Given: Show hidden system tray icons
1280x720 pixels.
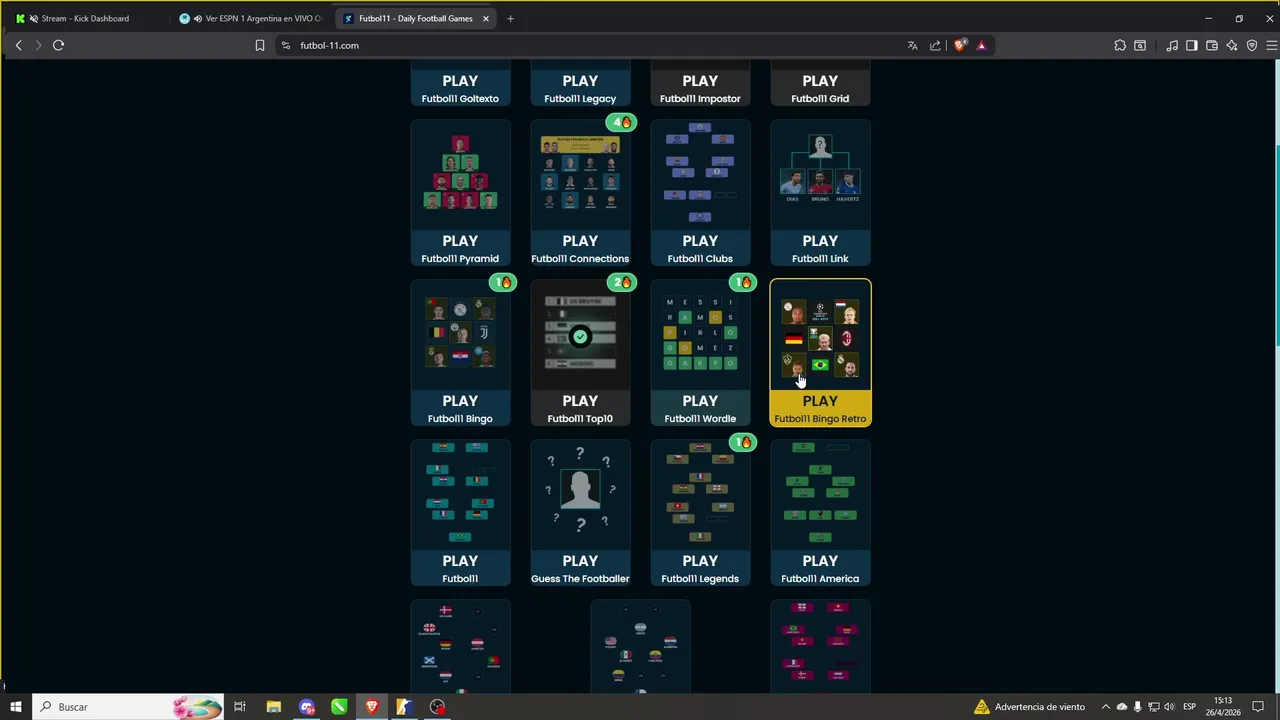Looking at the screenshot, I should pyautogui.click(x=1105, y=707).
